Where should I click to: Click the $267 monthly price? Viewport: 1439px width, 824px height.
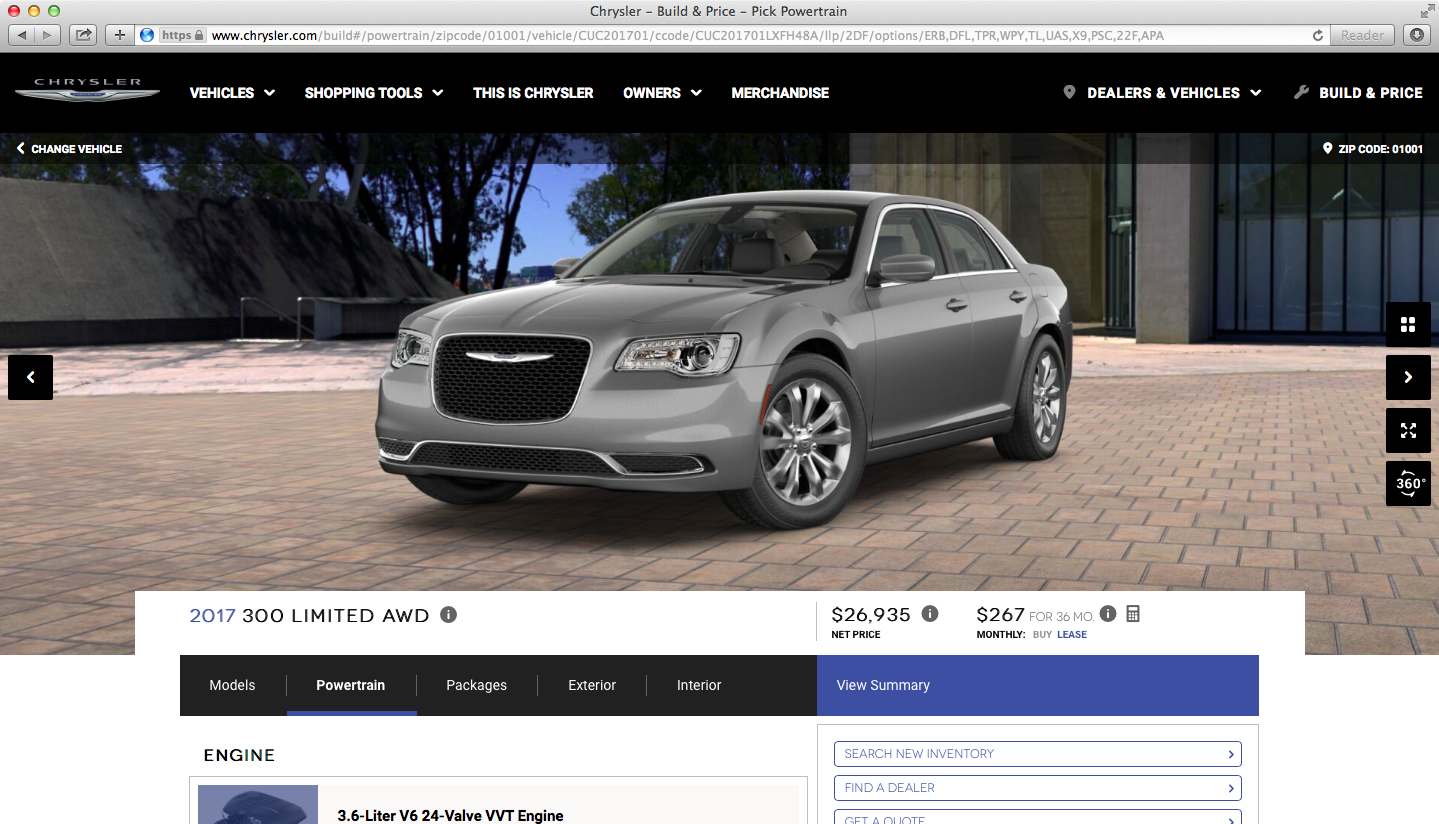coord(1000,614)
